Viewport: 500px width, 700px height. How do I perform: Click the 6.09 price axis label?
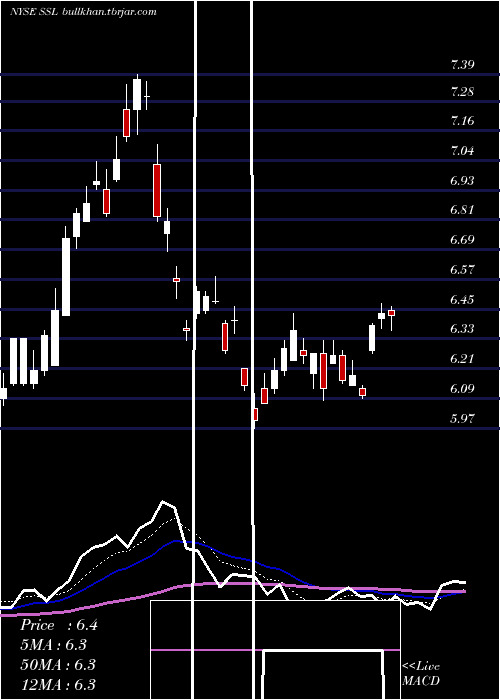coord(462,389)
